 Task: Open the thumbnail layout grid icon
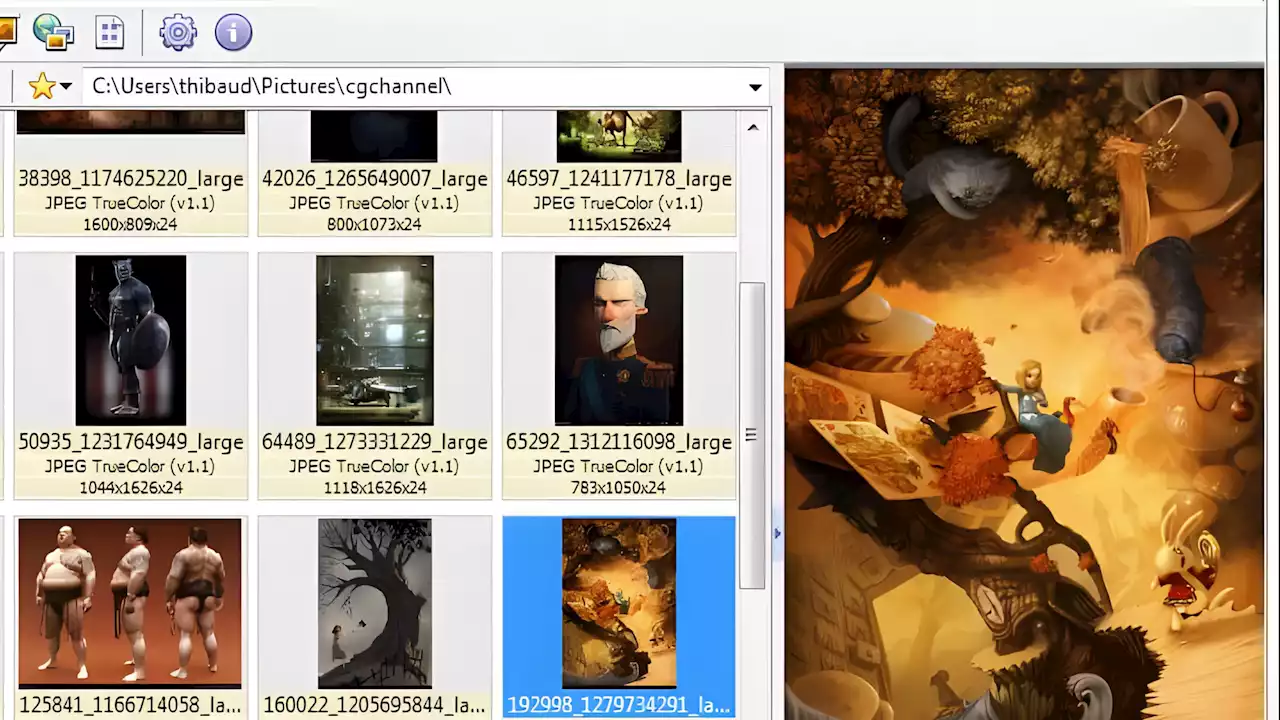tap(109, 32)
